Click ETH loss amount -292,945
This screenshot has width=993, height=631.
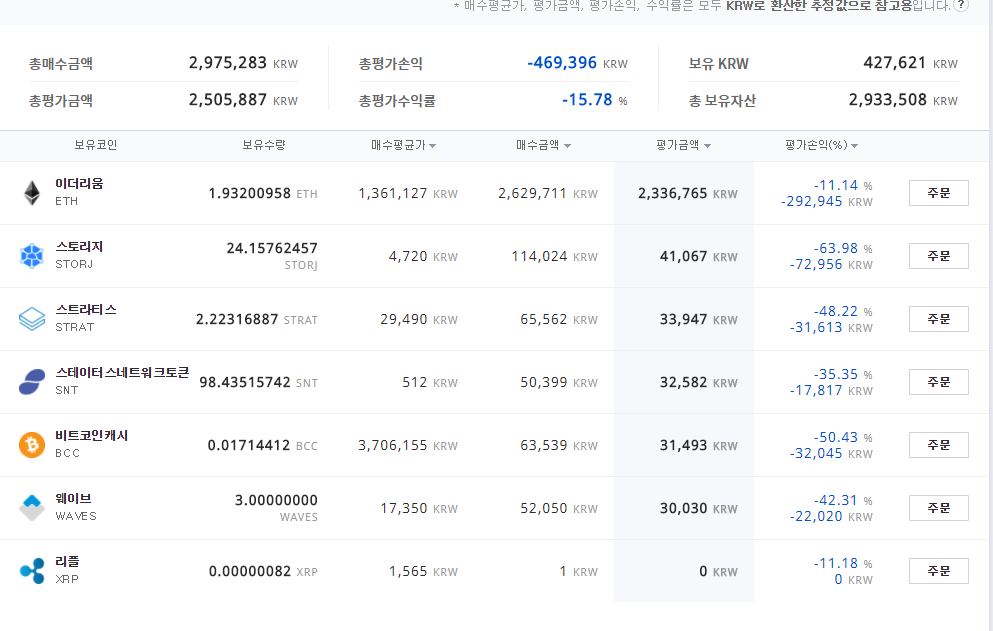point(812,201)
